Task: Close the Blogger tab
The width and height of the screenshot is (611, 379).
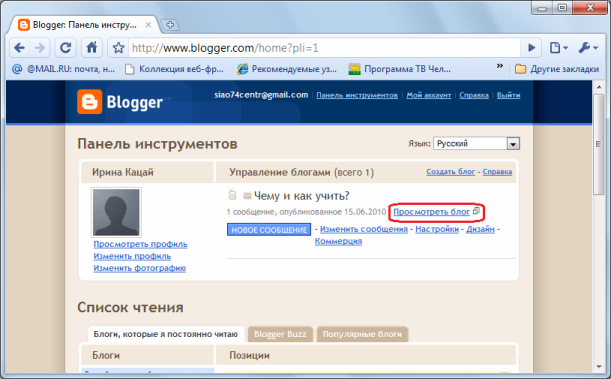Action: (148, 25)
